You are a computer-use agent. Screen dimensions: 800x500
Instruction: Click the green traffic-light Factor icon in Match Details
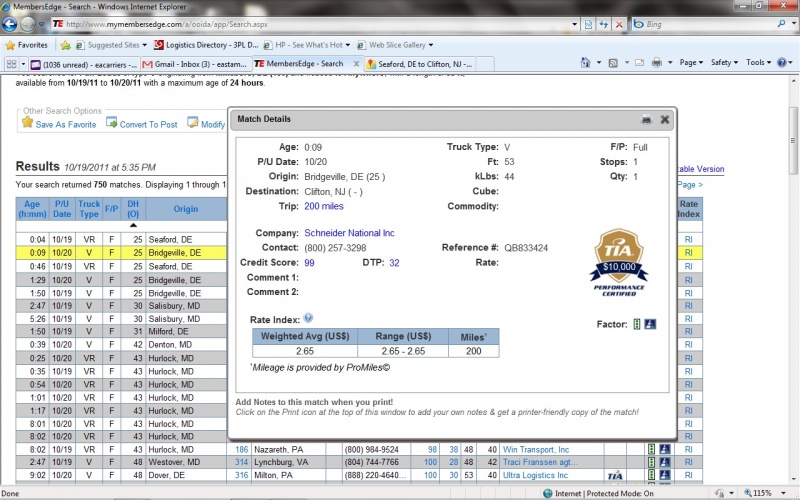tap(637, 324)
